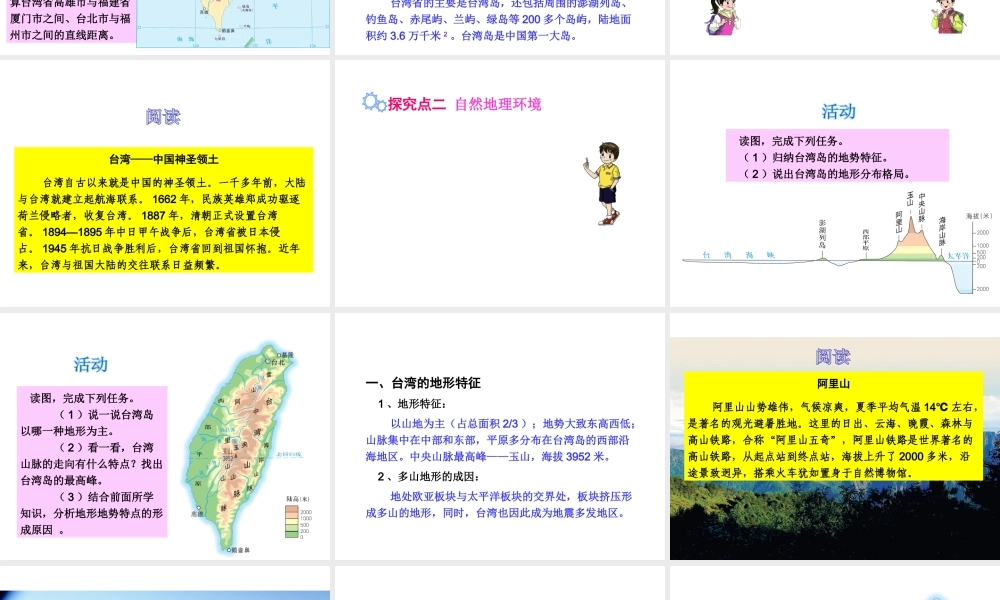Click the 活动 heading above the elevation profile
Viewport: 1000px width, 600px height.
coord(838,112)
